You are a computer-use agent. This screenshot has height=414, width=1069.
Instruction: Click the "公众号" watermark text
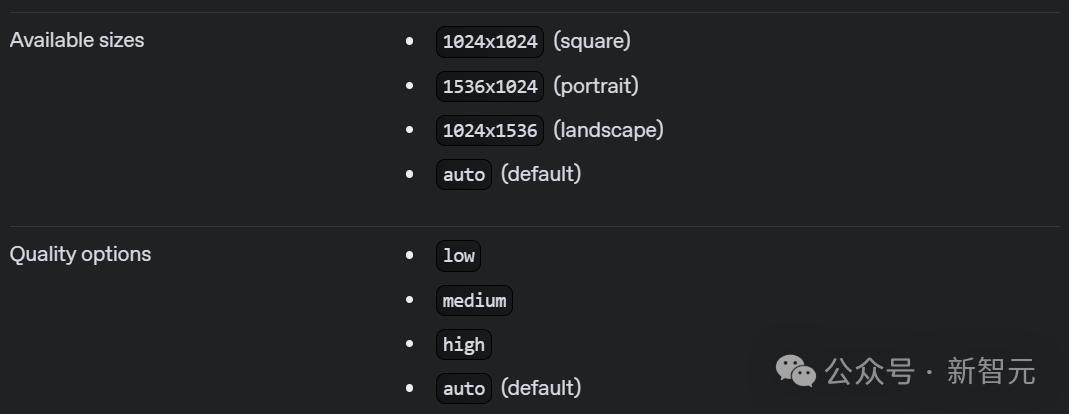[869, 372]
